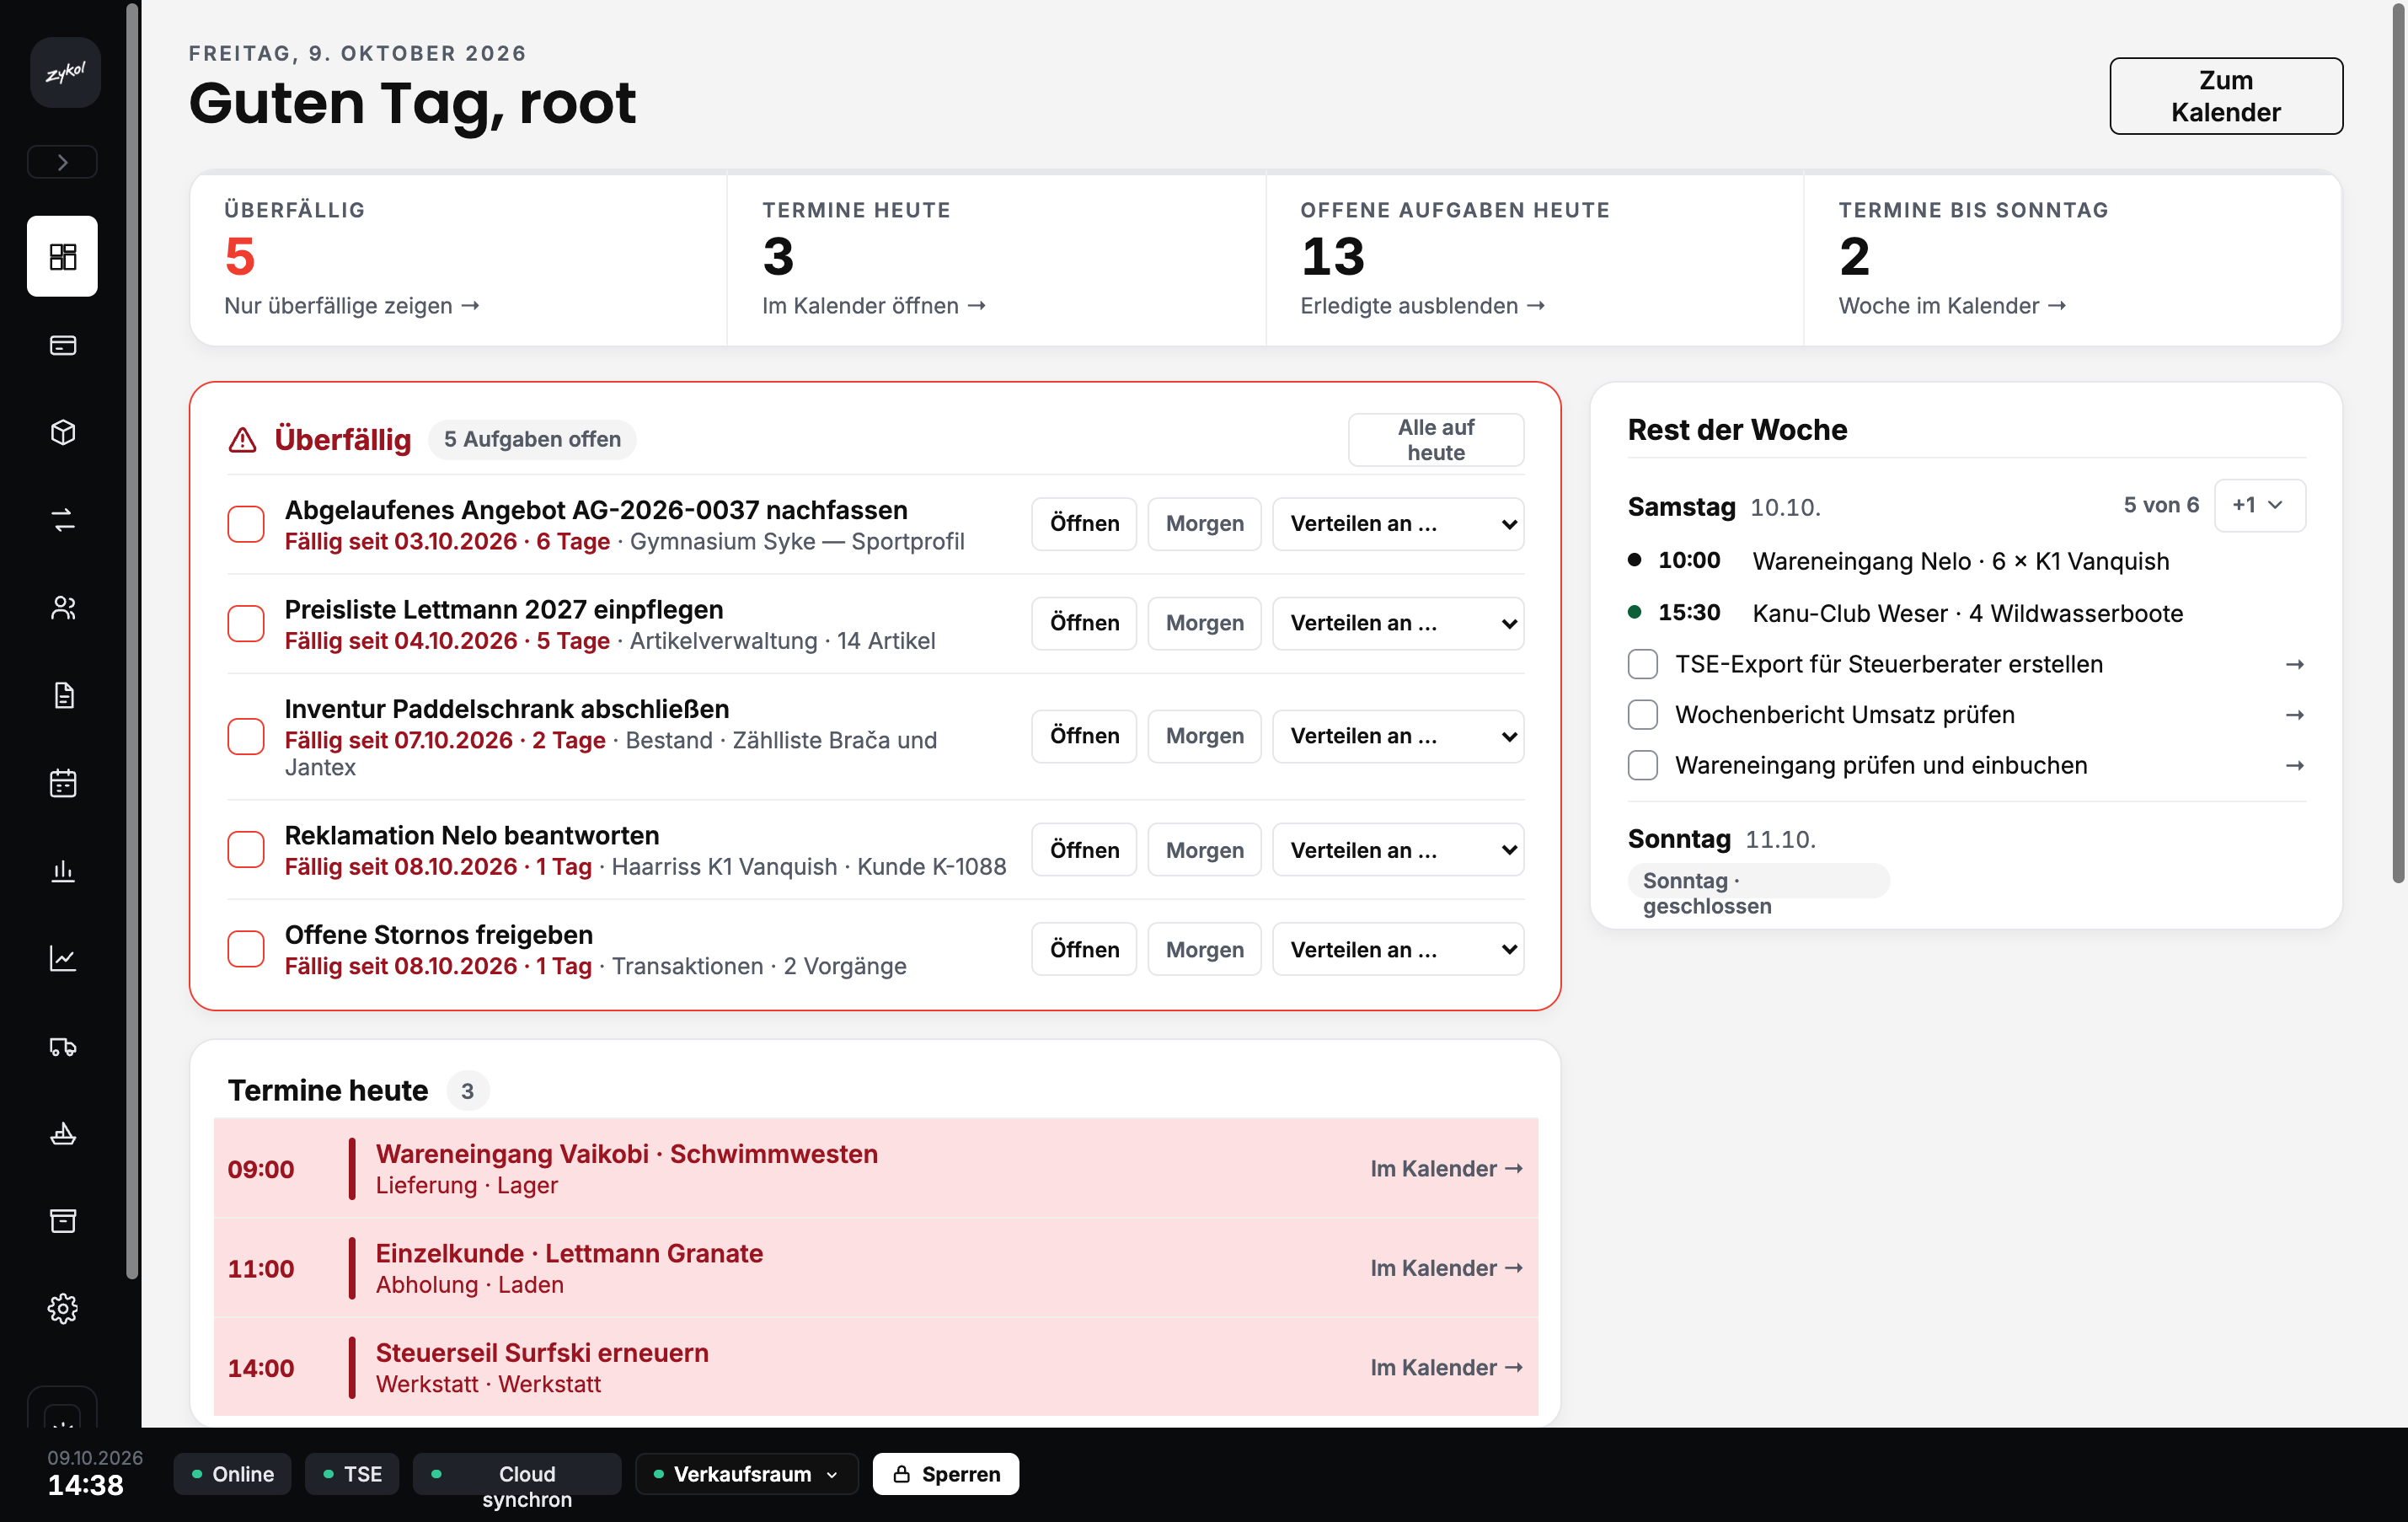This screenshot has width=2408, height=1522.
Task: Click Woche im Kalender link
Action: point(1952,306)
